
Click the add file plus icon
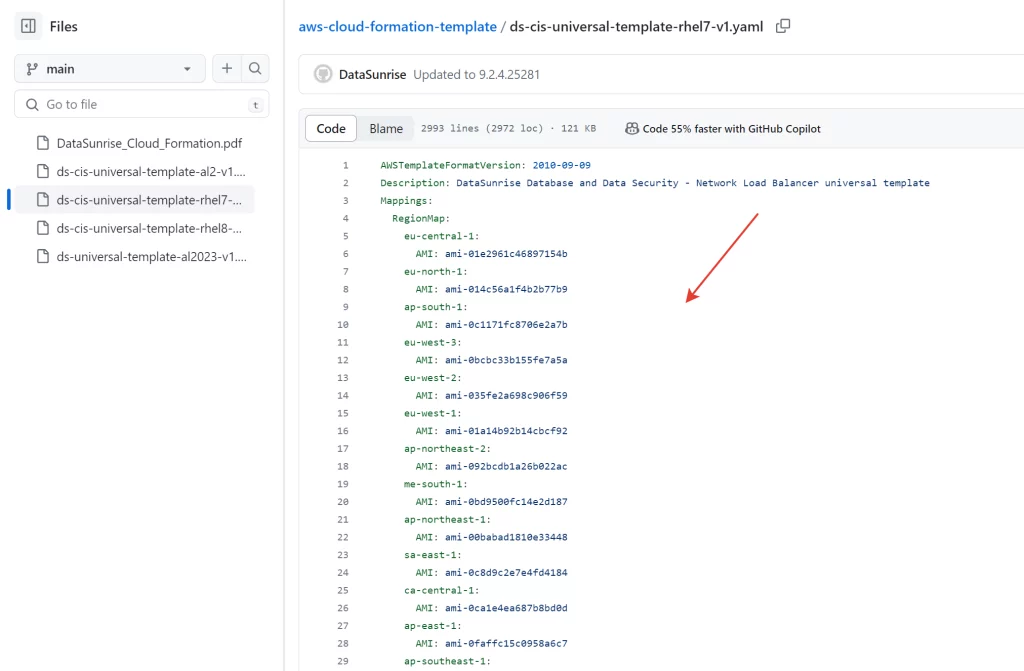pyautogui.click(x=227, y=69)
